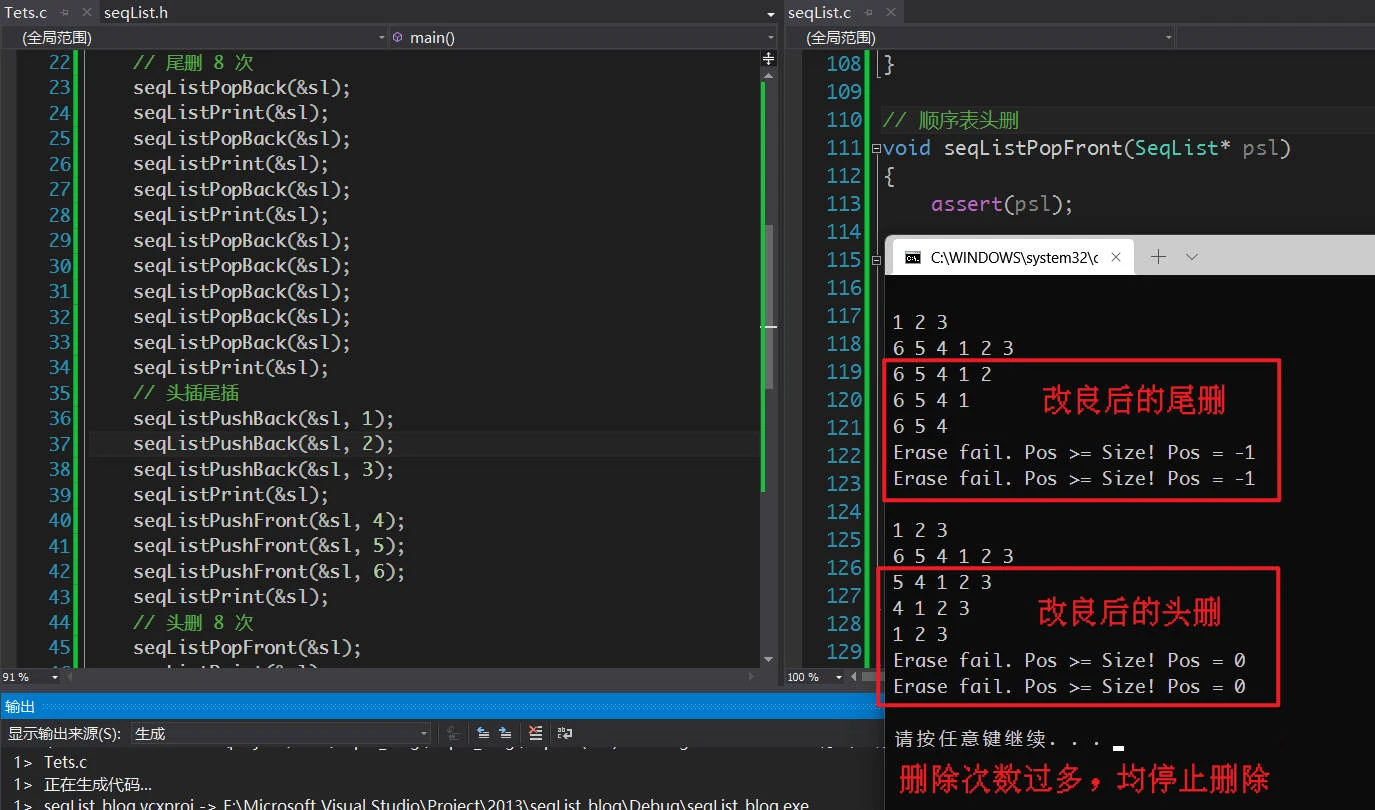Click line 45 seqListPopFront(&sl);
Screen dimensions: 1375x810
click(247, 647)
